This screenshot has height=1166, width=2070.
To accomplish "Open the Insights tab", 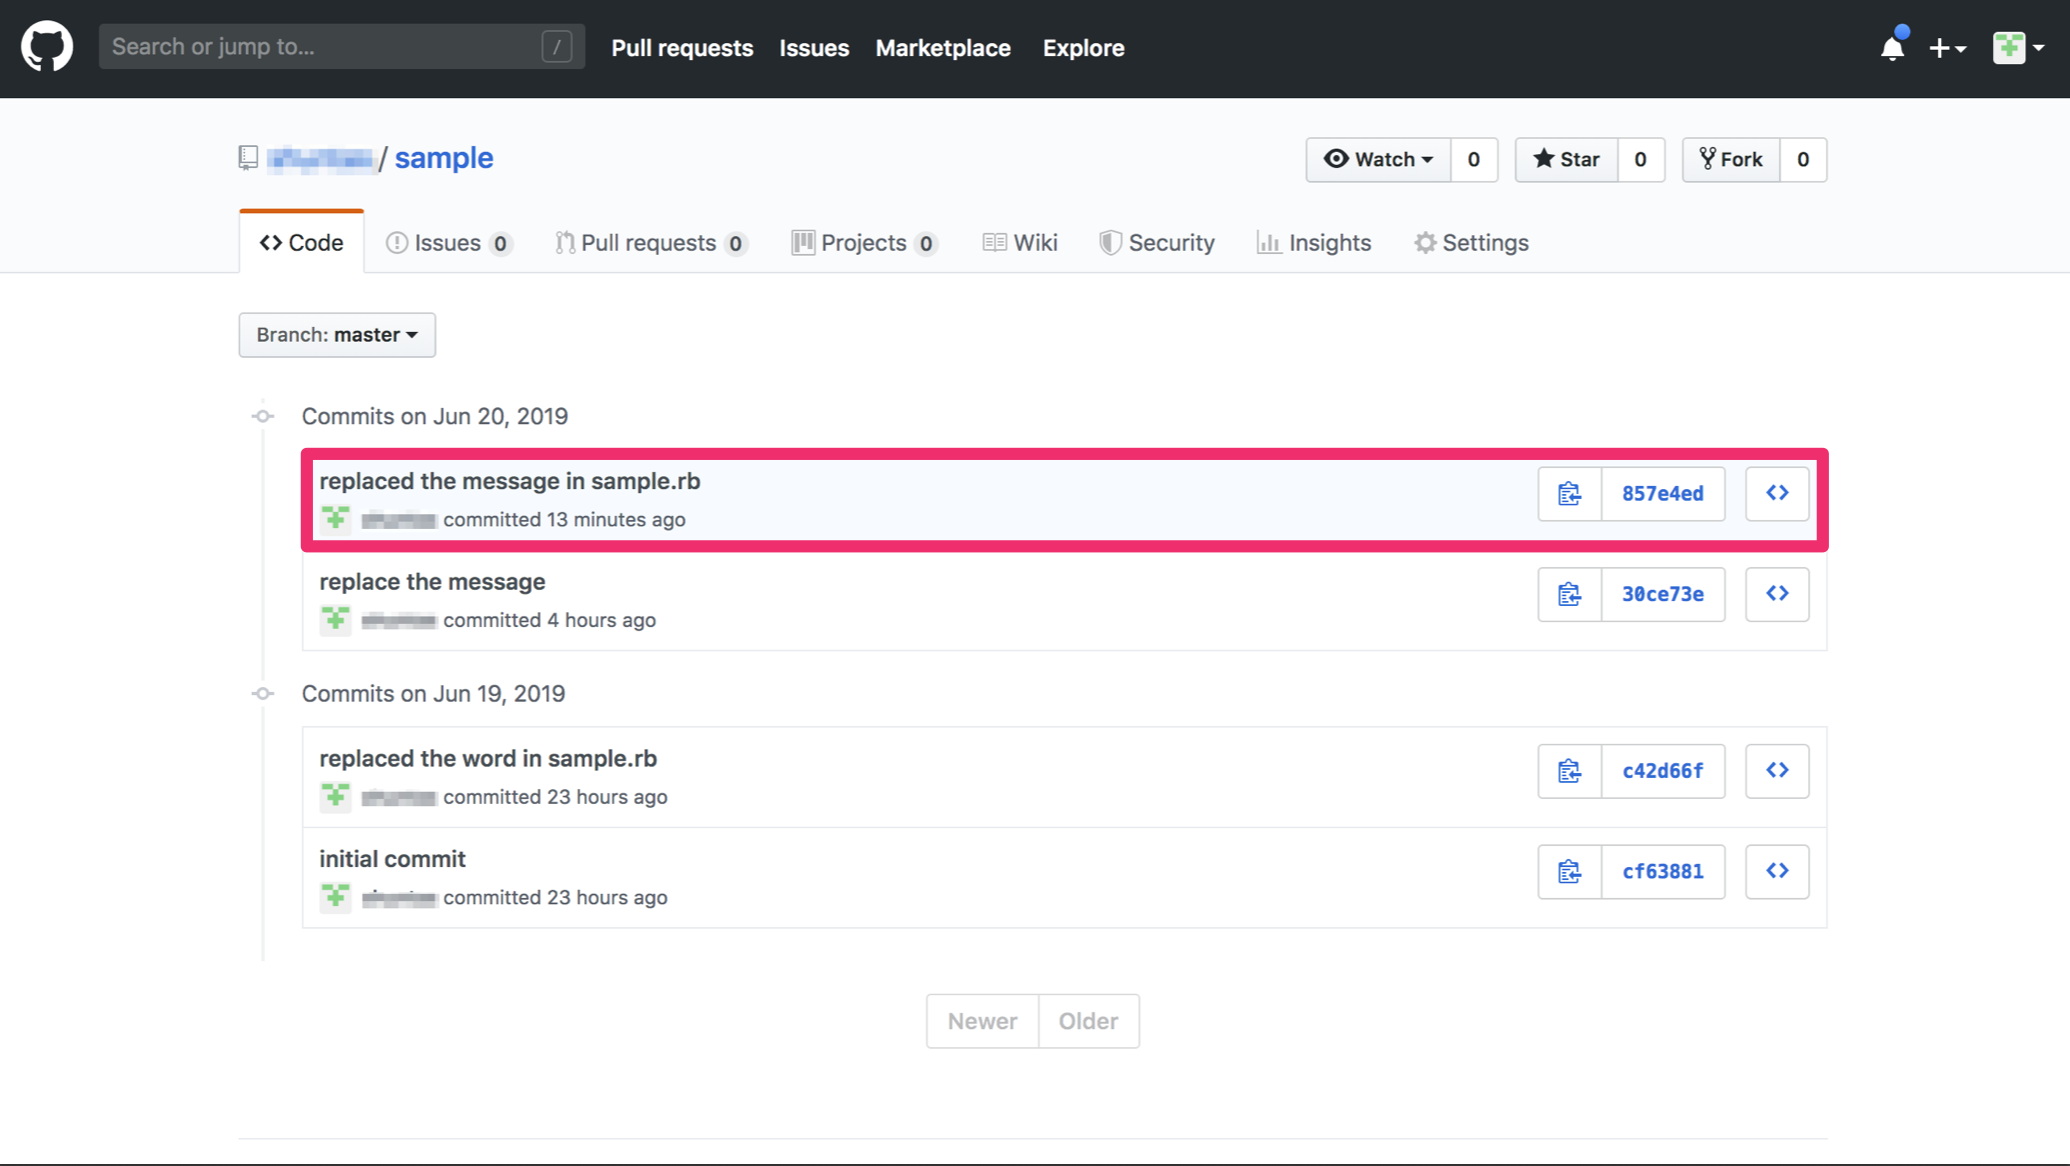I will (1314, 243).
